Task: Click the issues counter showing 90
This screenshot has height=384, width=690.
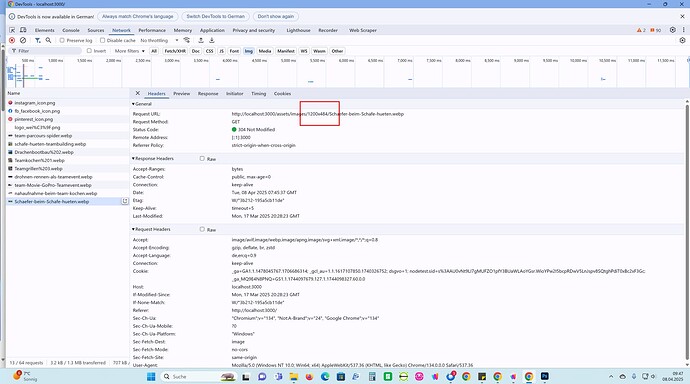Action: (x=656, y=30)
